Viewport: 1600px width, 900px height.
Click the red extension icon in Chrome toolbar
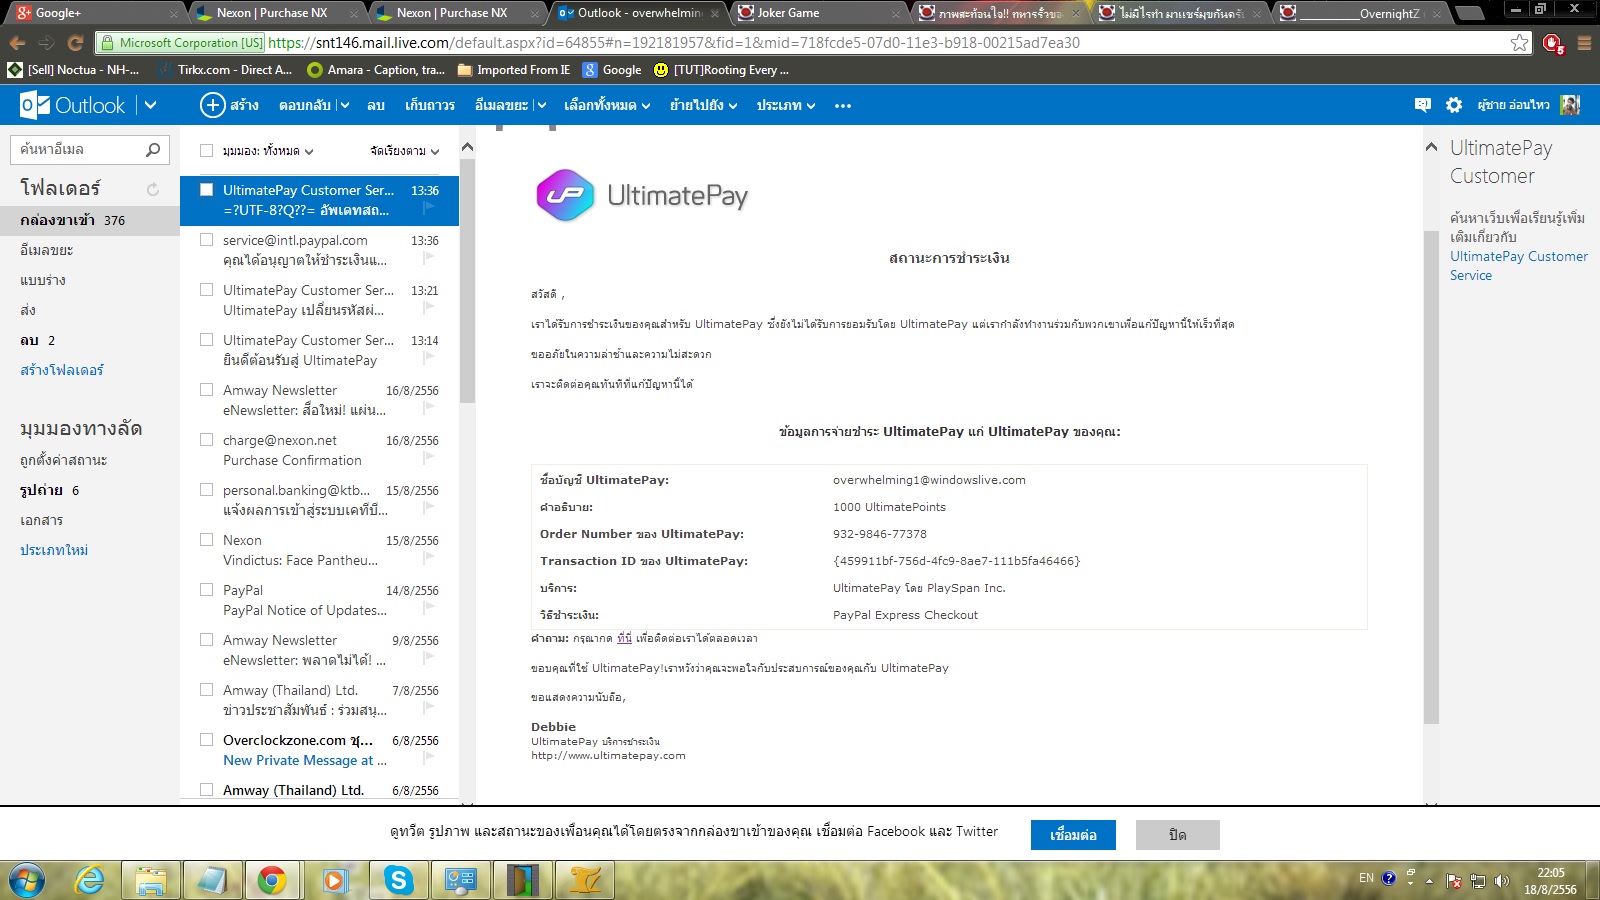point(1552,44)
